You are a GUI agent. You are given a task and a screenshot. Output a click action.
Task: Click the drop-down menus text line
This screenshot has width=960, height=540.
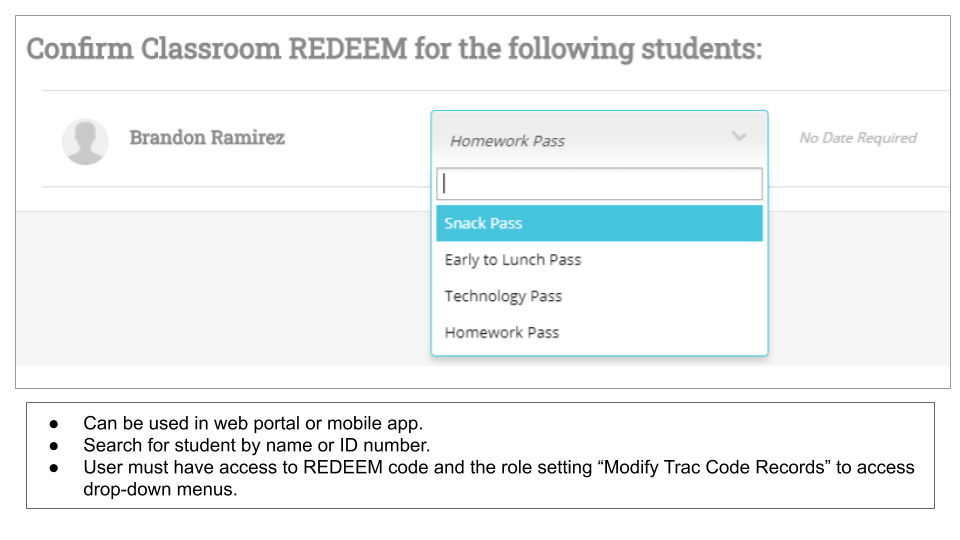pyautogui.click(x=160, y=490)
